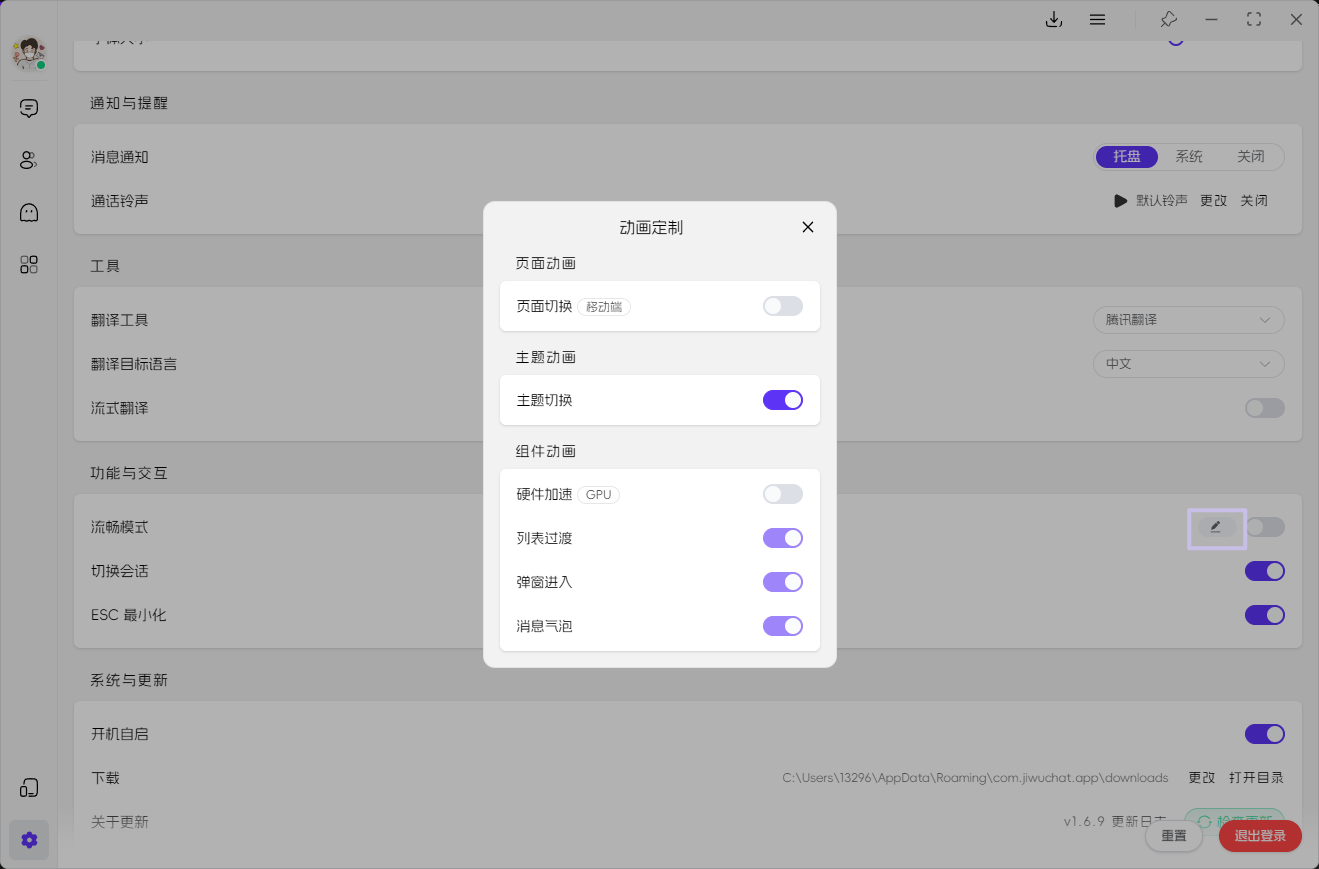Screen dimensions: 1319x869
Task: Click the user avatar in sidebar
Action: [x=29, y=53]
